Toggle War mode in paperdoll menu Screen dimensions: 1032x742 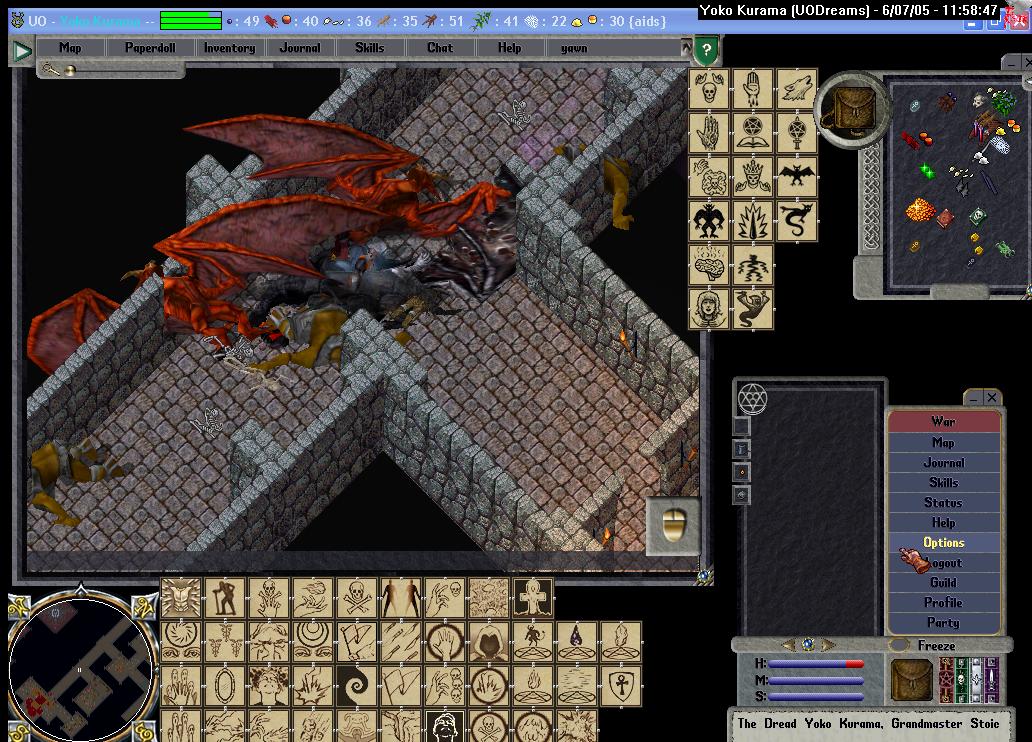point(943,422)
